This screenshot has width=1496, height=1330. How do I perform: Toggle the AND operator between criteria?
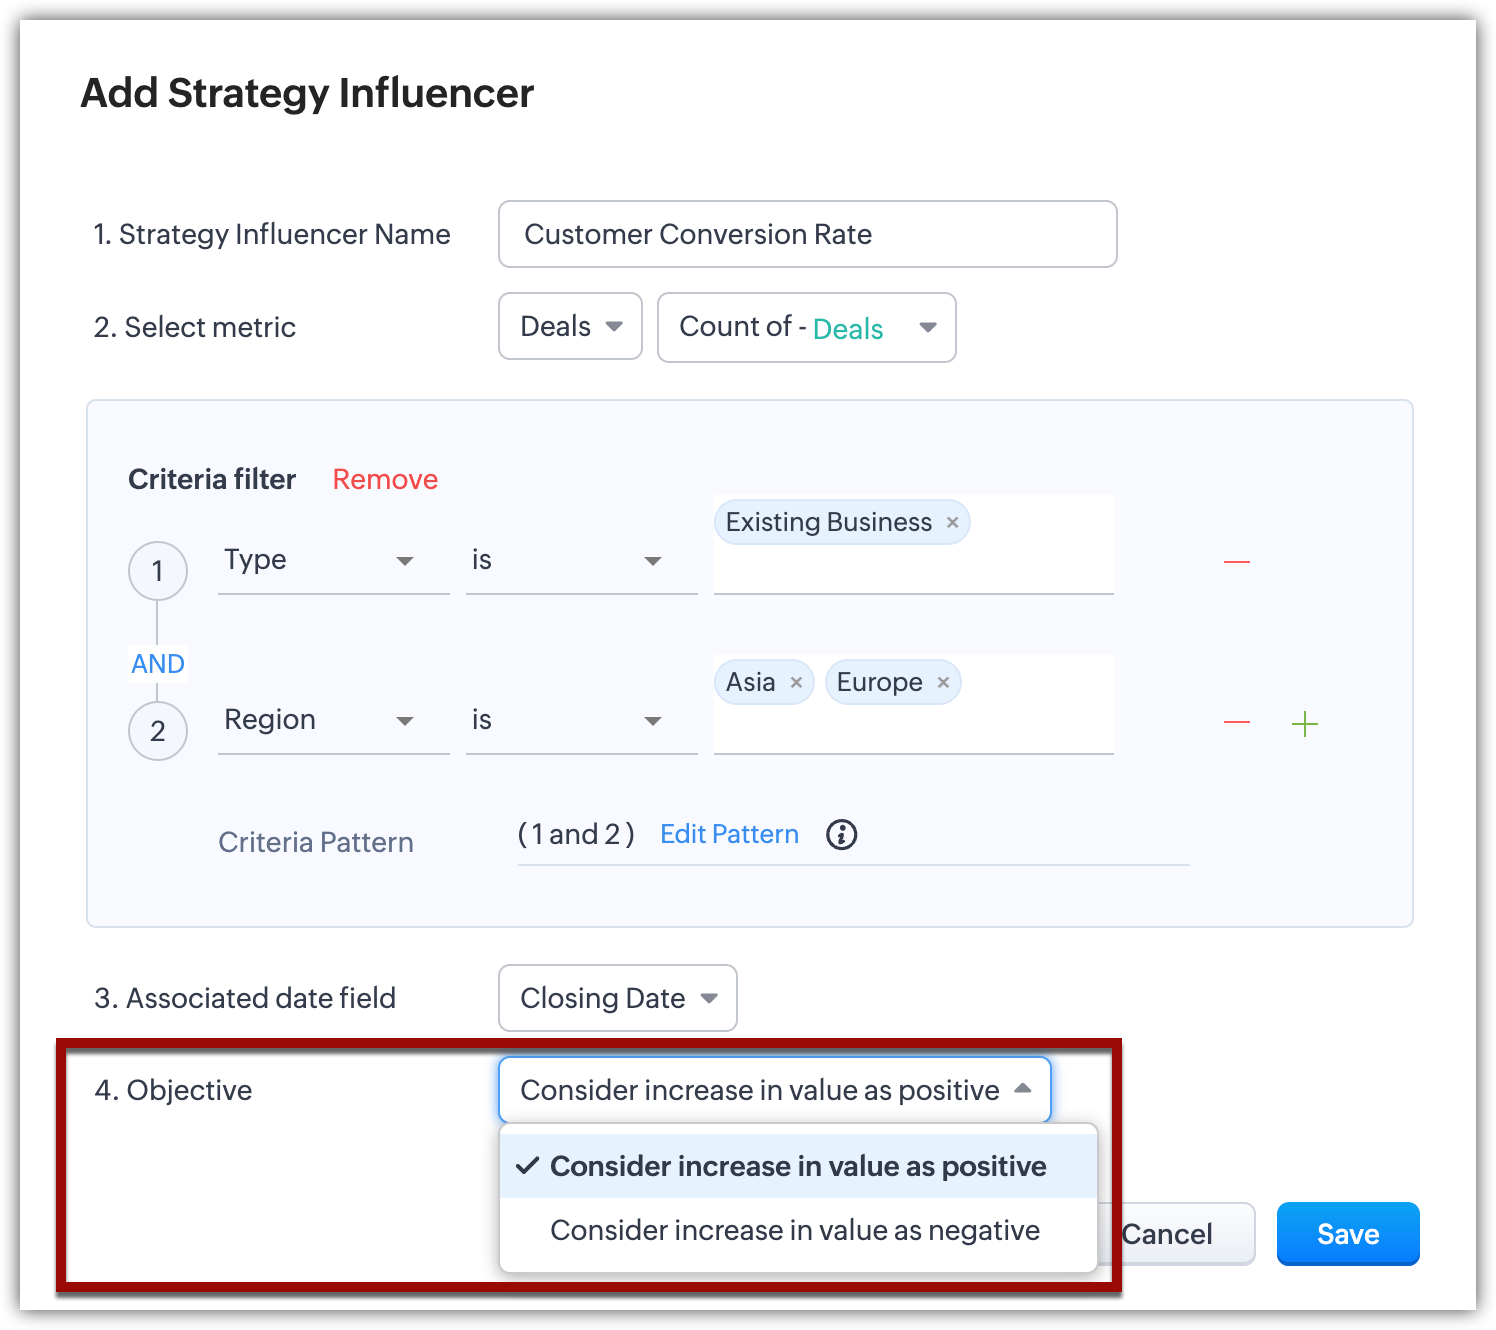click(158, 664)
